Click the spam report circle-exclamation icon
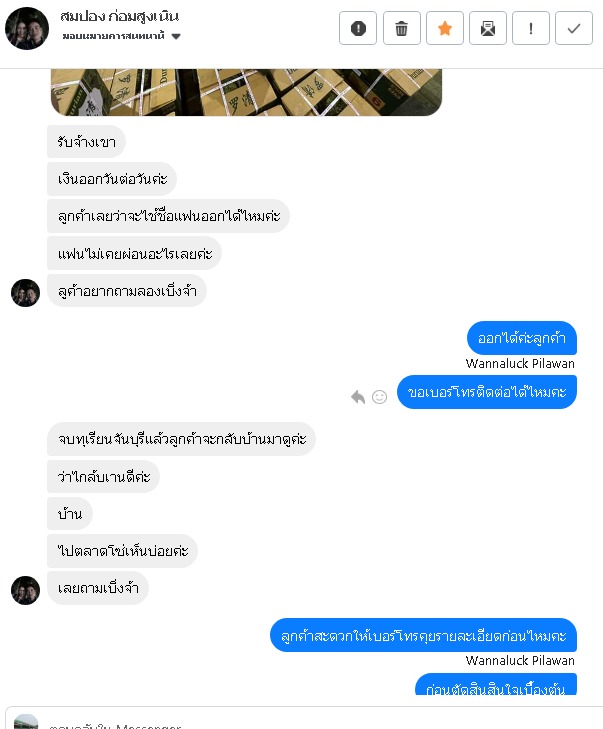The image size is (603, 729). point(358,28)
